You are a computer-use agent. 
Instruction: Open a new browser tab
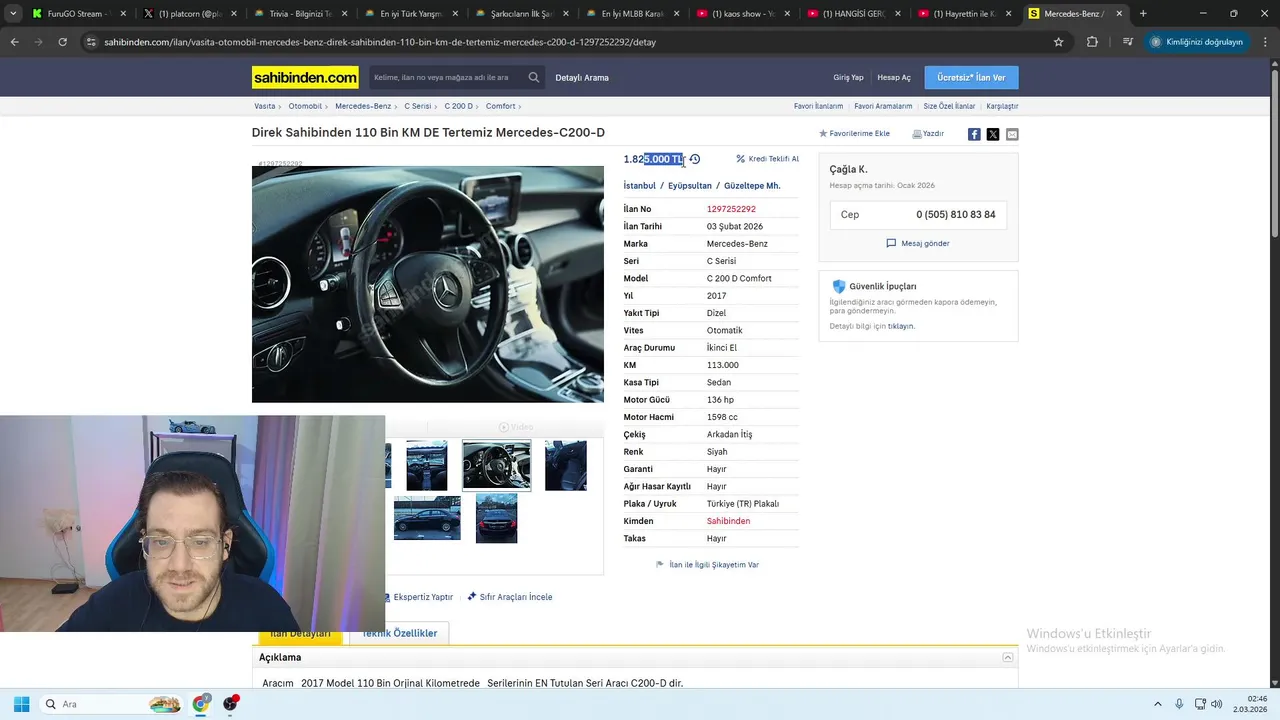[x=1143, y=14]
